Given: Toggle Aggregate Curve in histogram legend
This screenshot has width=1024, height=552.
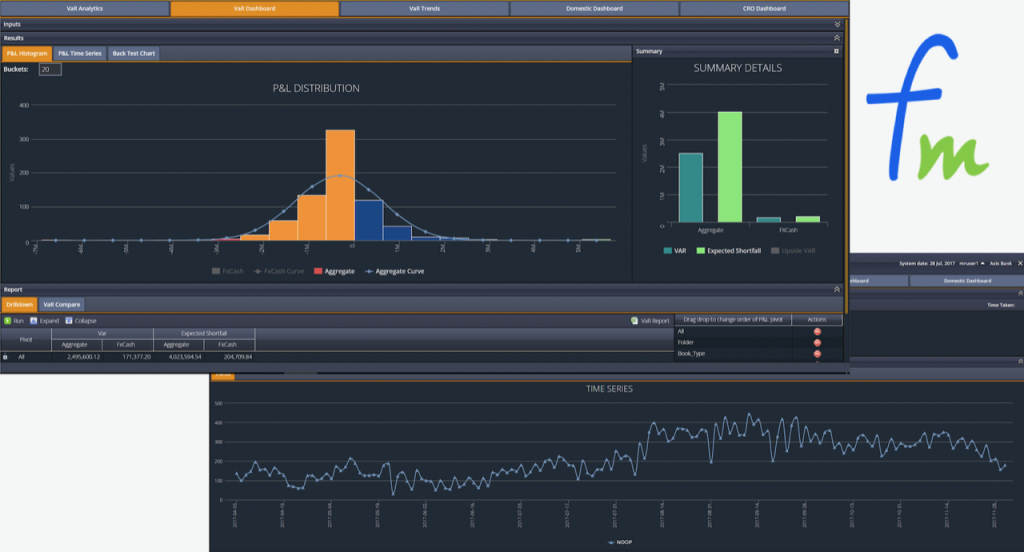Looking at the screenshot, I should pos(394,271).
